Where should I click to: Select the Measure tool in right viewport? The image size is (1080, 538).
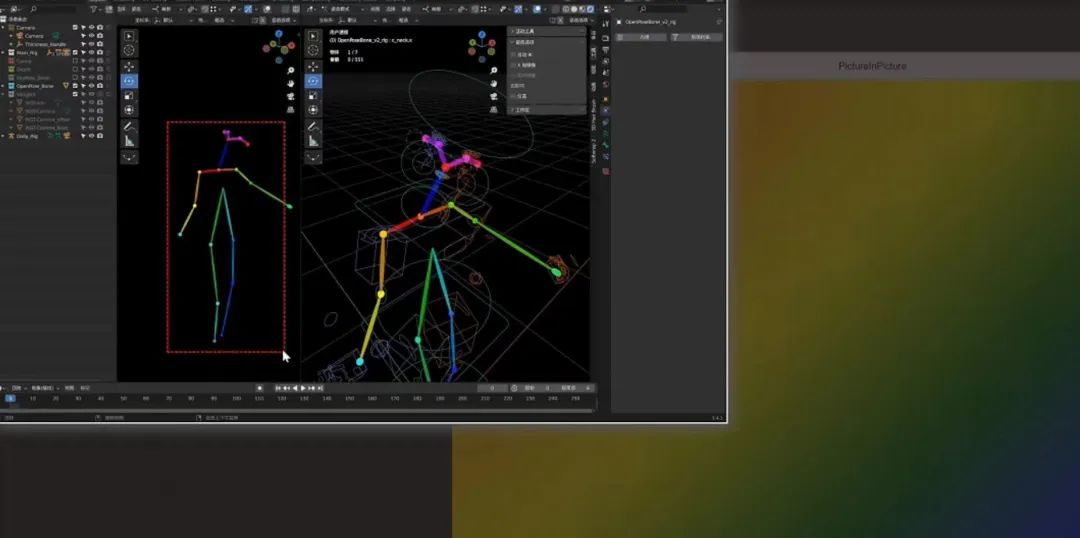(x=313, y=141)
